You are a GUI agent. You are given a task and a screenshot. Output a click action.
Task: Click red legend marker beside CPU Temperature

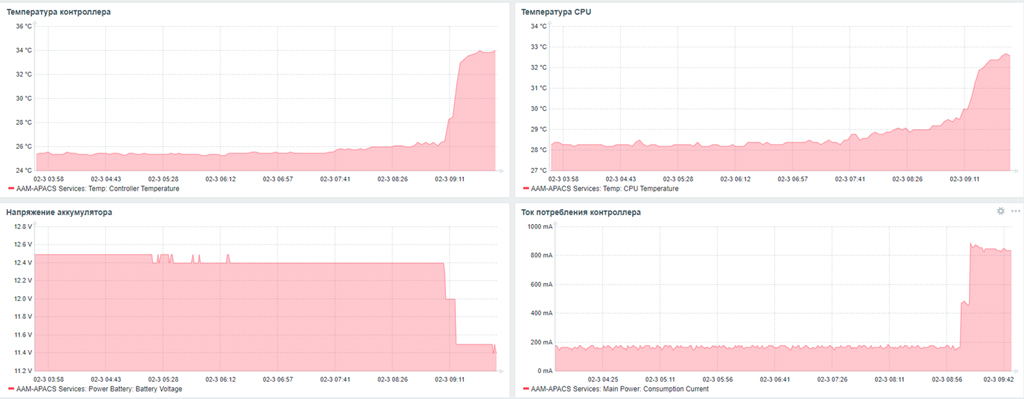pyautogui.click(x=525, y=189)
